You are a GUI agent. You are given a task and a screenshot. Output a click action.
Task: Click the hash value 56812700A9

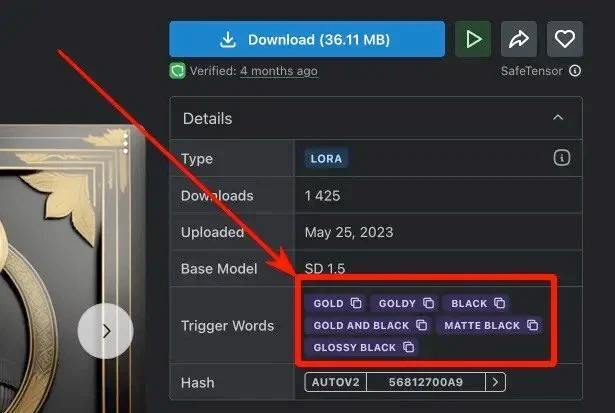pyautogui.click(x=426, y=382)
